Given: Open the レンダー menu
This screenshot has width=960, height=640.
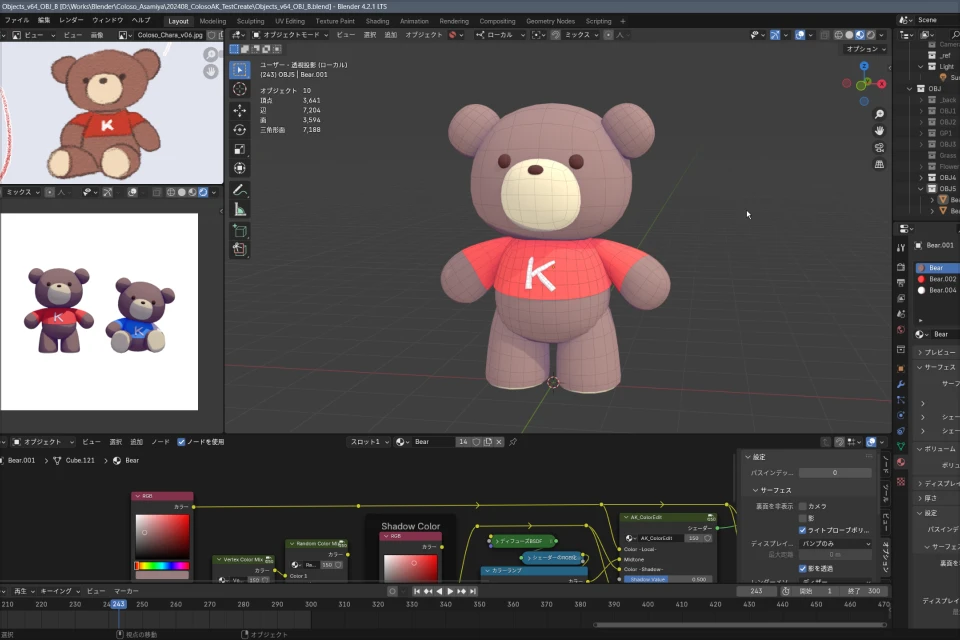Looking at the screenshot, I should pos(71,20).
